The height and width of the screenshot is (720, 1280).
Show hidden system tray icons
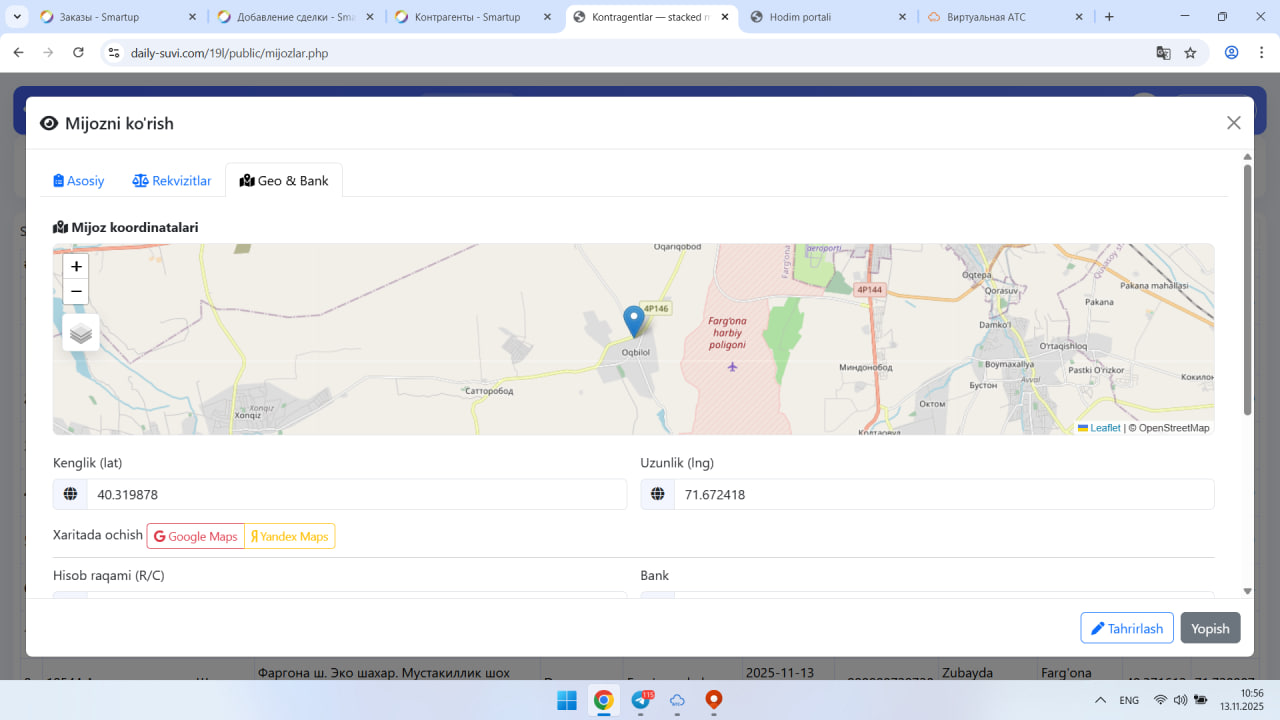1100,700
